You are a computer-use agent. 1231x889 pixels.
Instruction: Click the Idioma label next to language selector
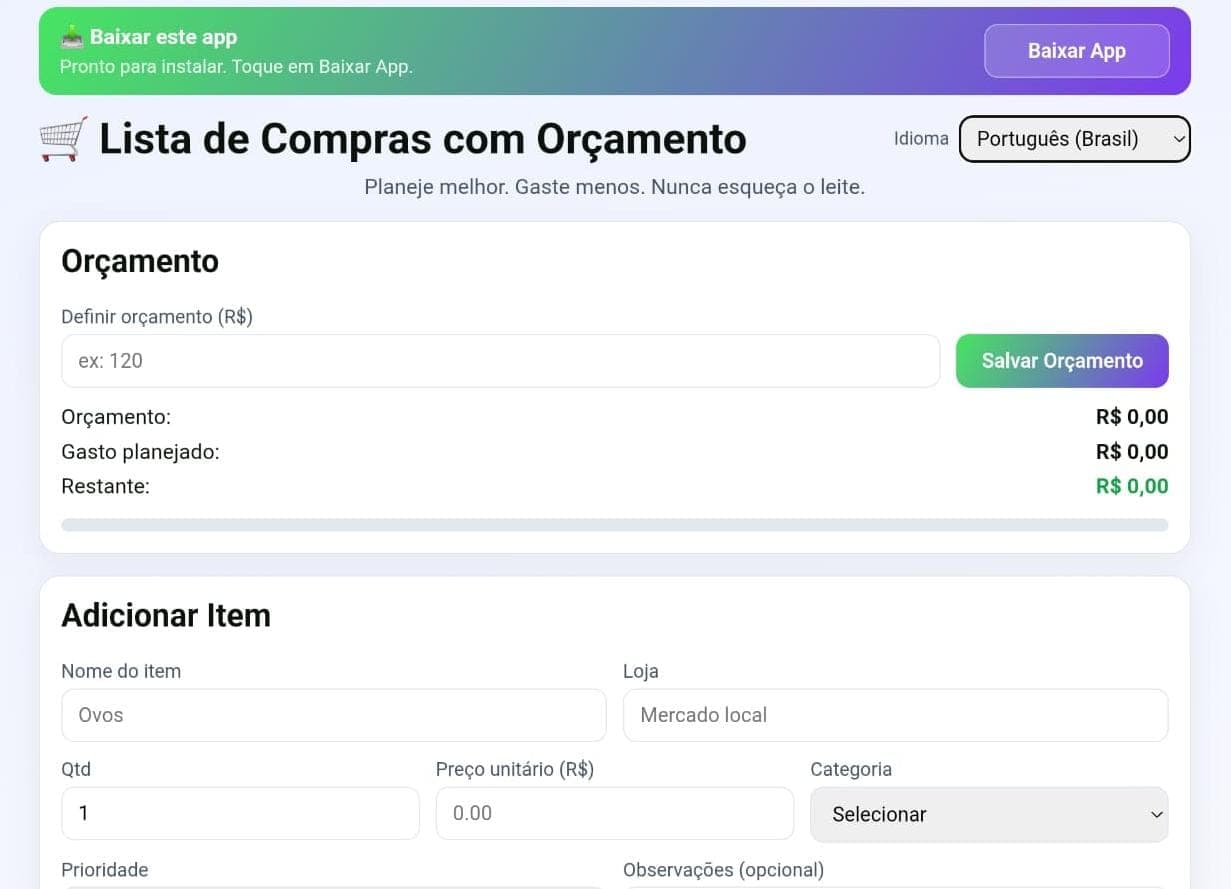920,139
